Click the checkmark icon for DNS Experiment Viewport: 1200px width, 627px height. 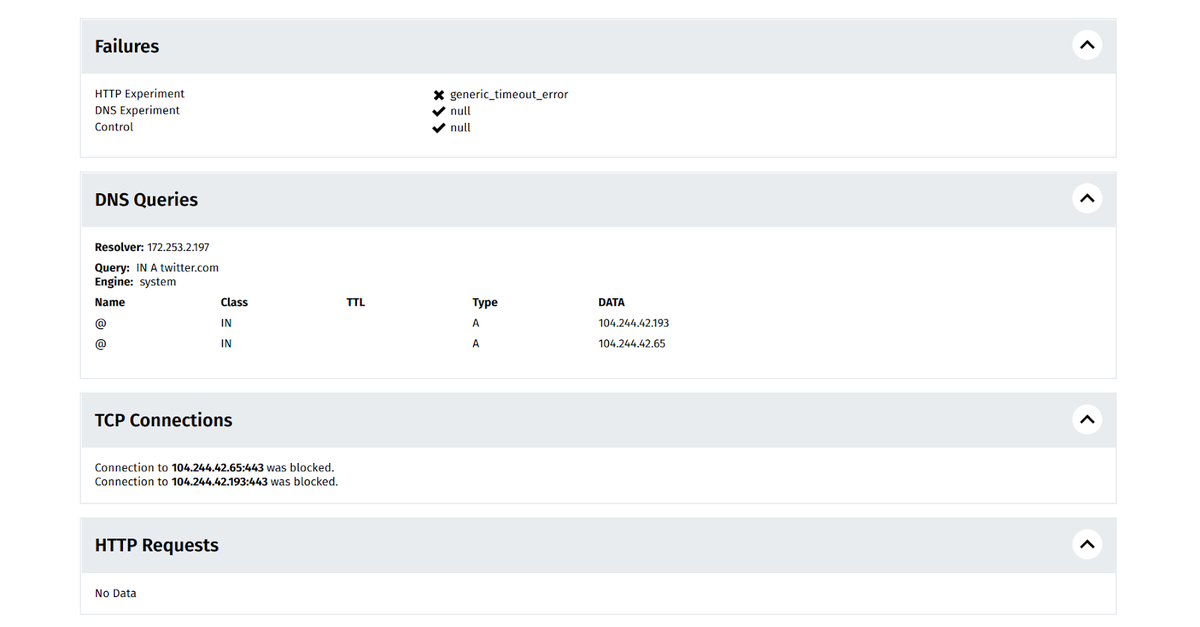click(438, 111)
